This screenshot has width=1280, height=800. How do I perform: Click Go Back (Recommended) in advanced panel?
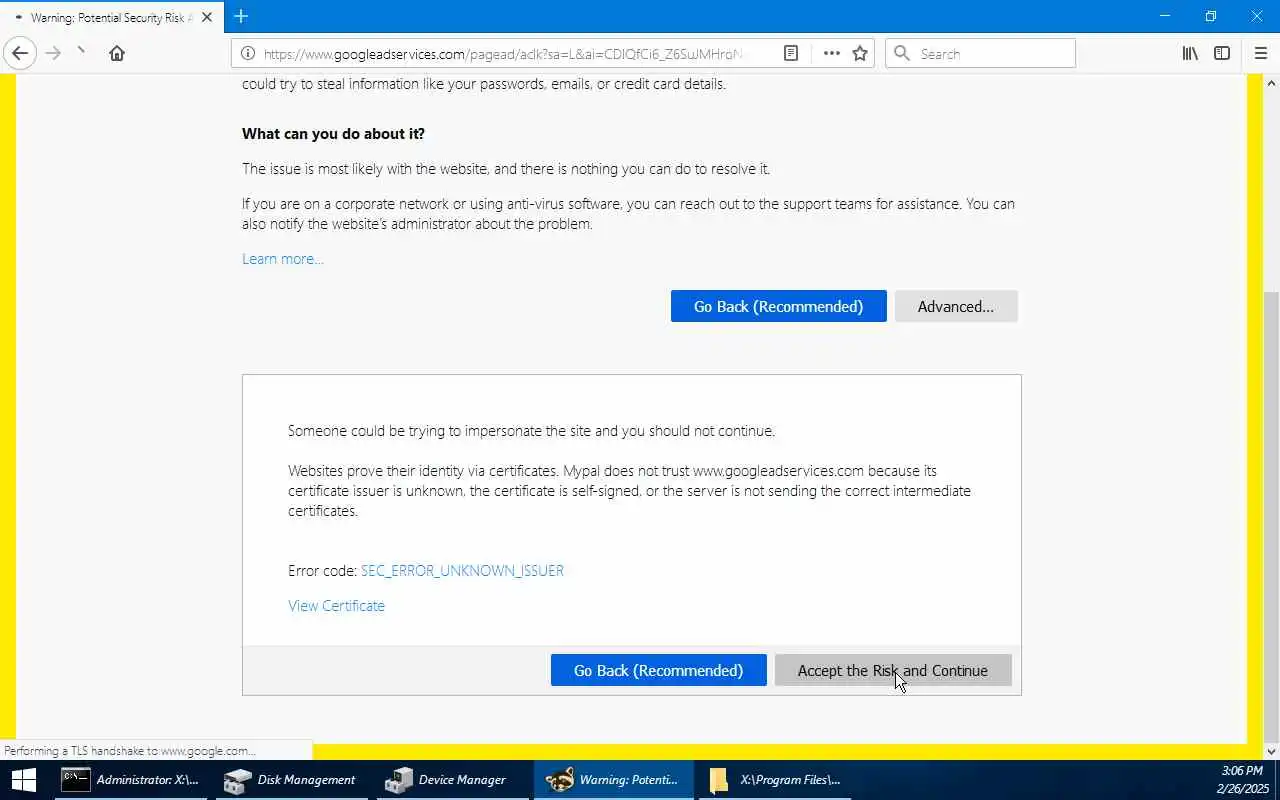point(658,671)
